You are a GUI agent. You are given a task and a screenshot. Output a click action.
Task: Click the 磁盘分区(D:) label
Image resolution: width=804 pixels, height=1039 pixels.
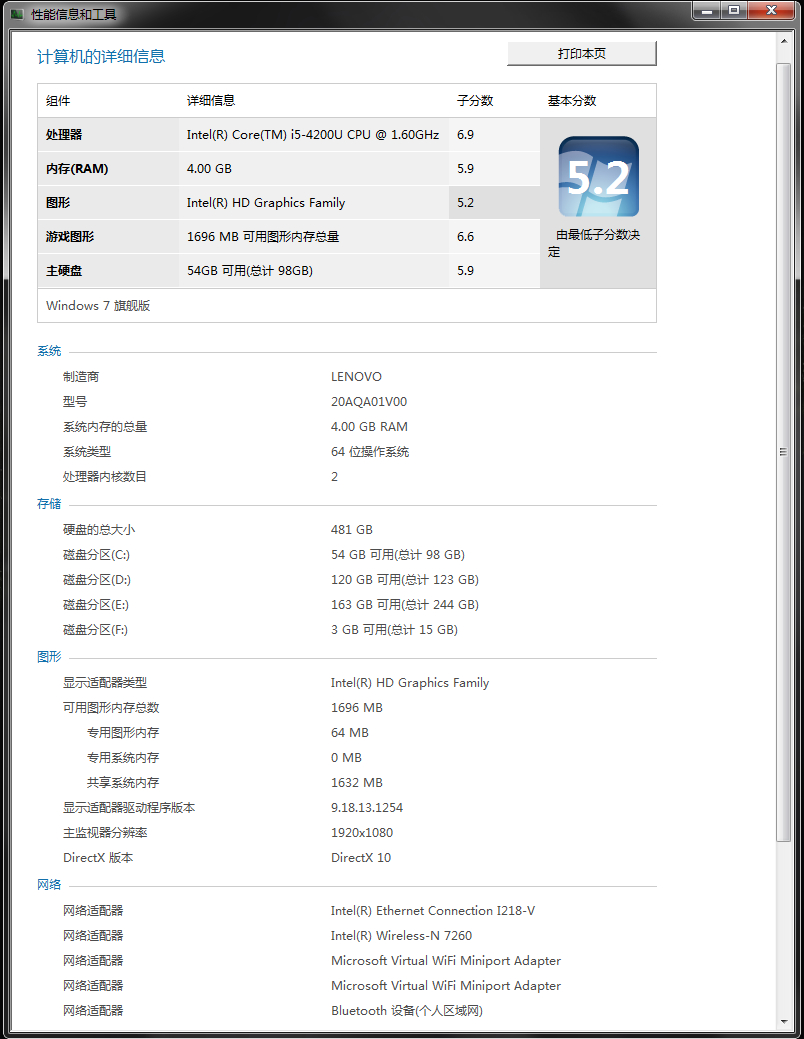pos(97,580)
